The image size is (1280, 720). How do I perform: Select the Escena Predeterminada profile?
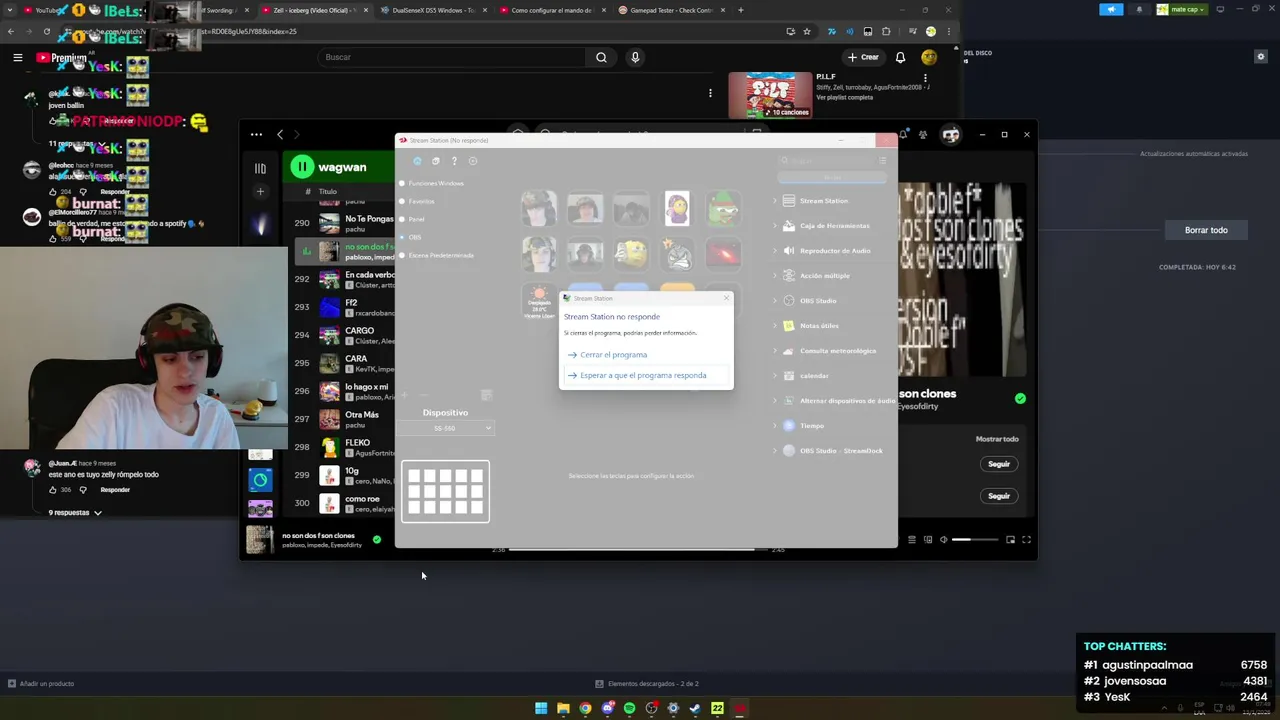coord(440,255)
